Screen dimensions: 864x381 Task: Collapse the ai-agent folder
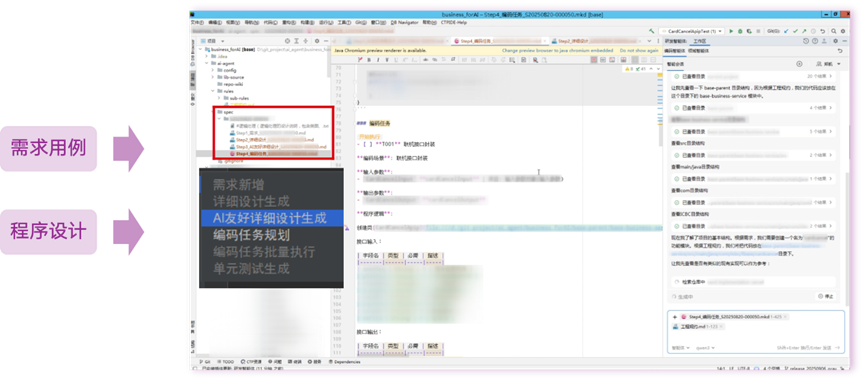pos(207,63)
